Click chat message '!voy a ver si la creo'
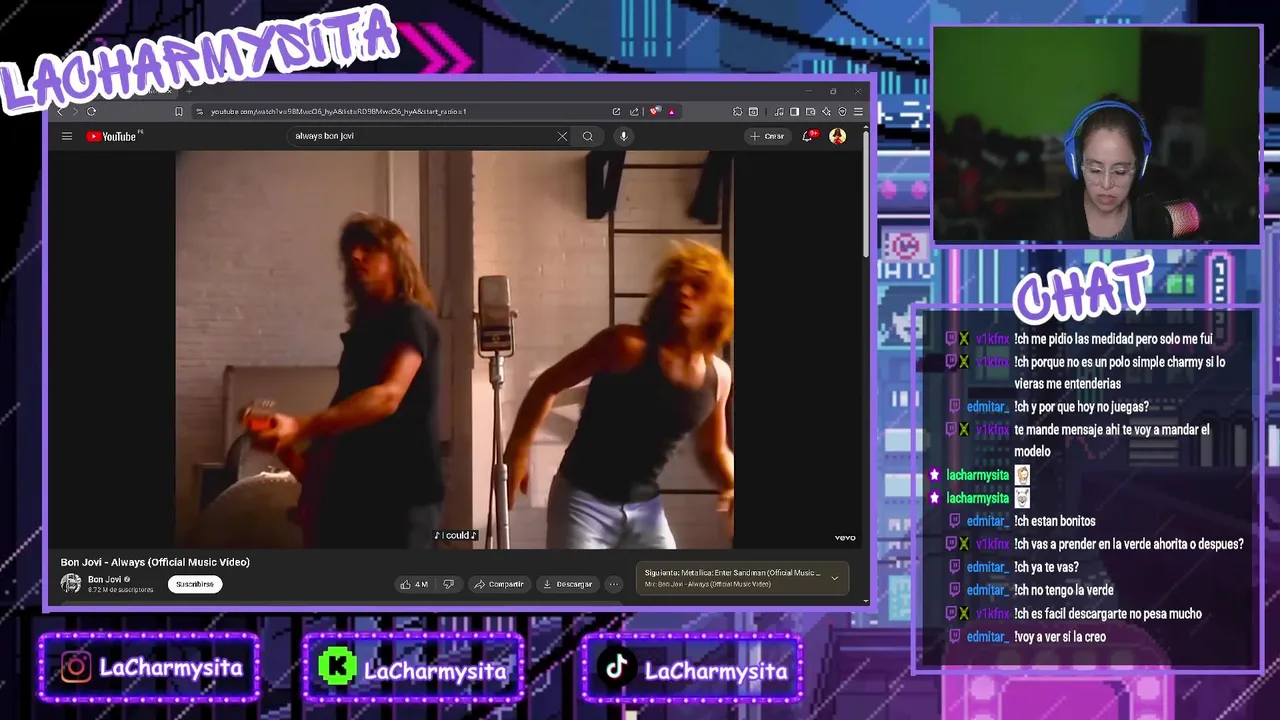Viewport: 1280px width, 720px height. tap(1060, 636)
